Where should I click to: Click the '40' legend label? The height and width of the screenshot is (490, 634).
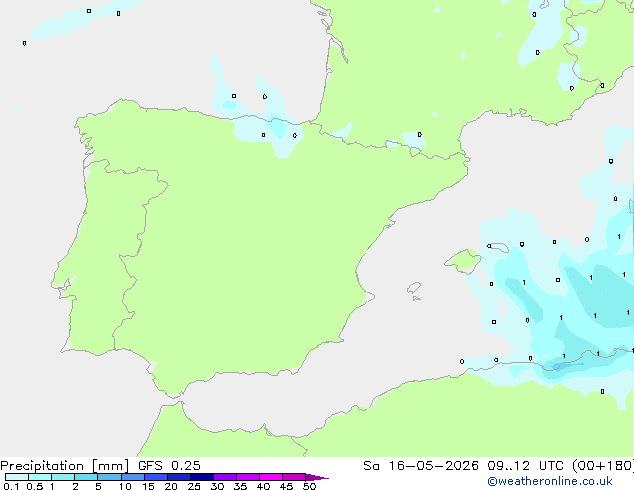(263, 486)
